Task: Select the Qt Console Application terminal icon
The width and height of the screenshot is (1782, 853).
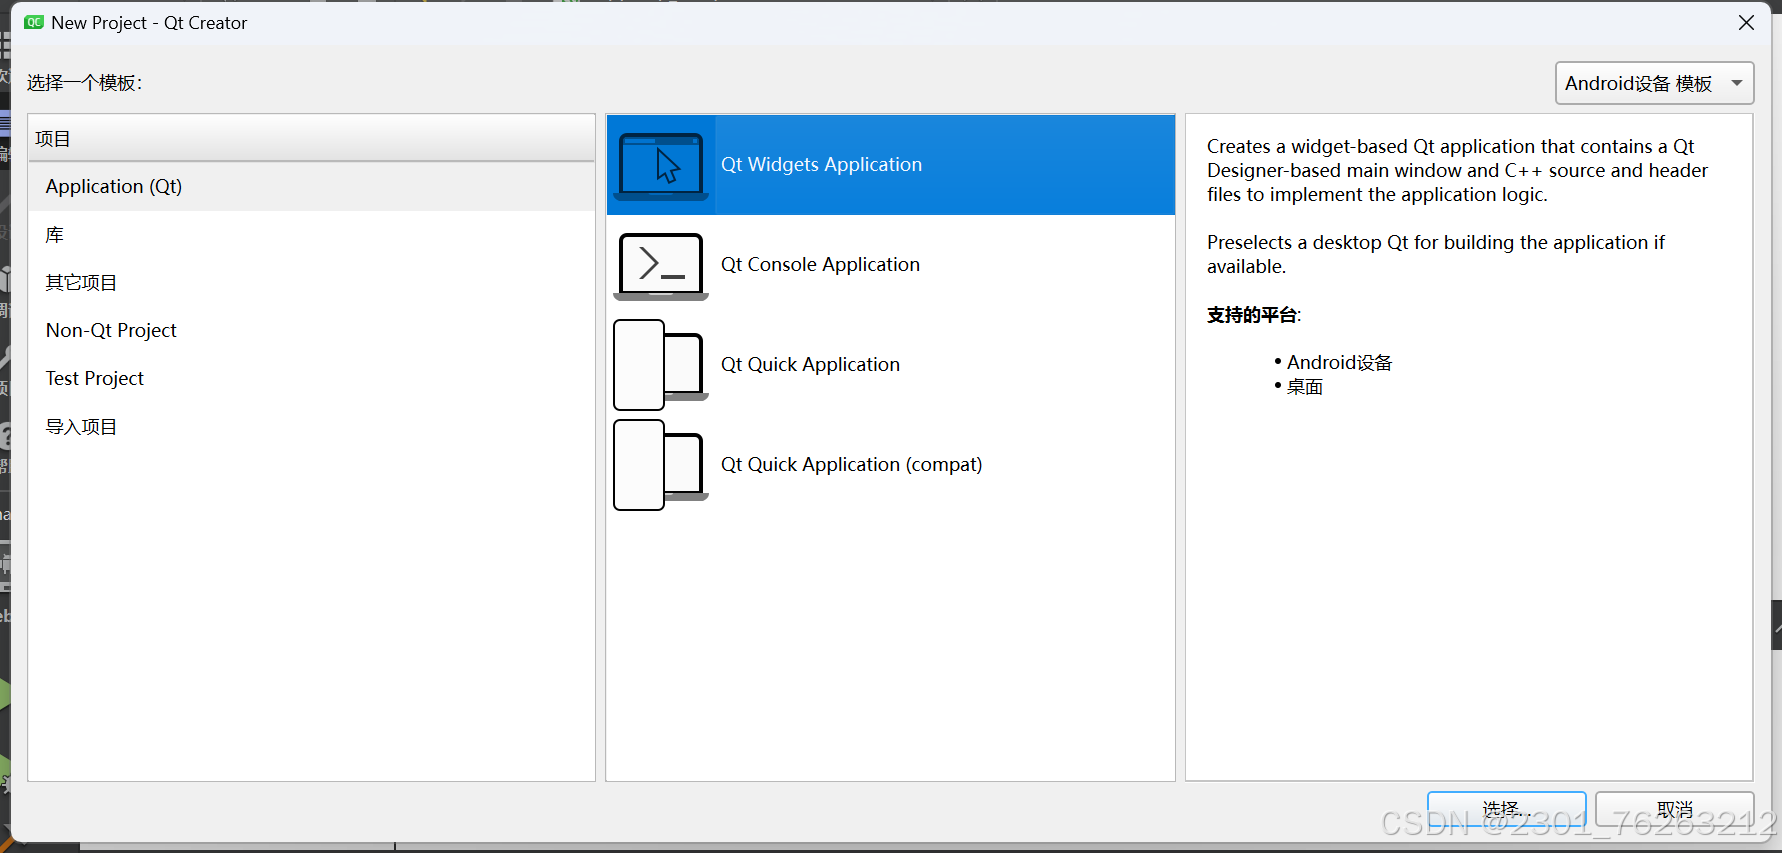Action: 661,266
